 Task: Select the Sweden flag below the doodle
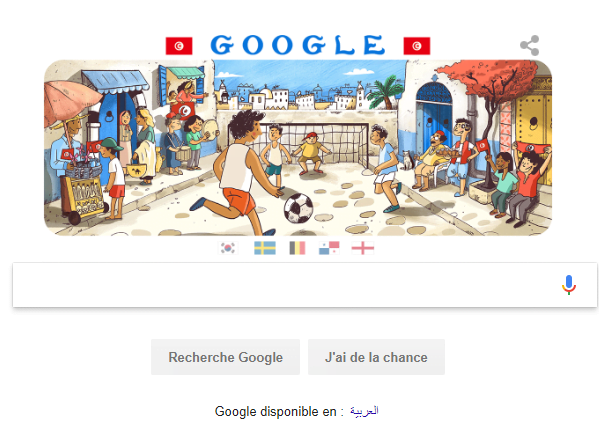pos(265,248)
